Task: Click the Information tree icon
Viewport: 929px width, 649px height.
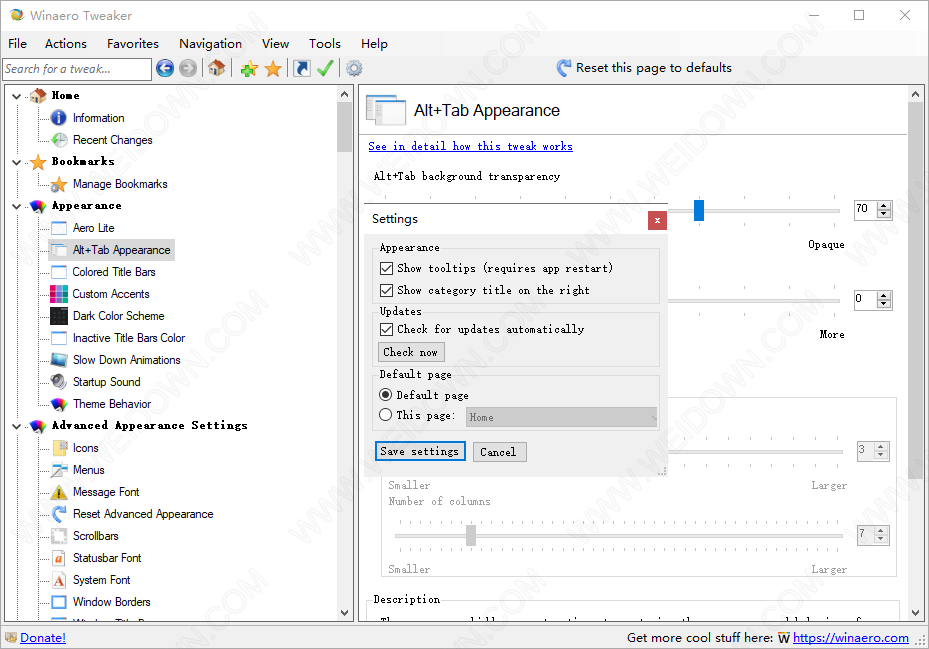Action: point(59,118)
